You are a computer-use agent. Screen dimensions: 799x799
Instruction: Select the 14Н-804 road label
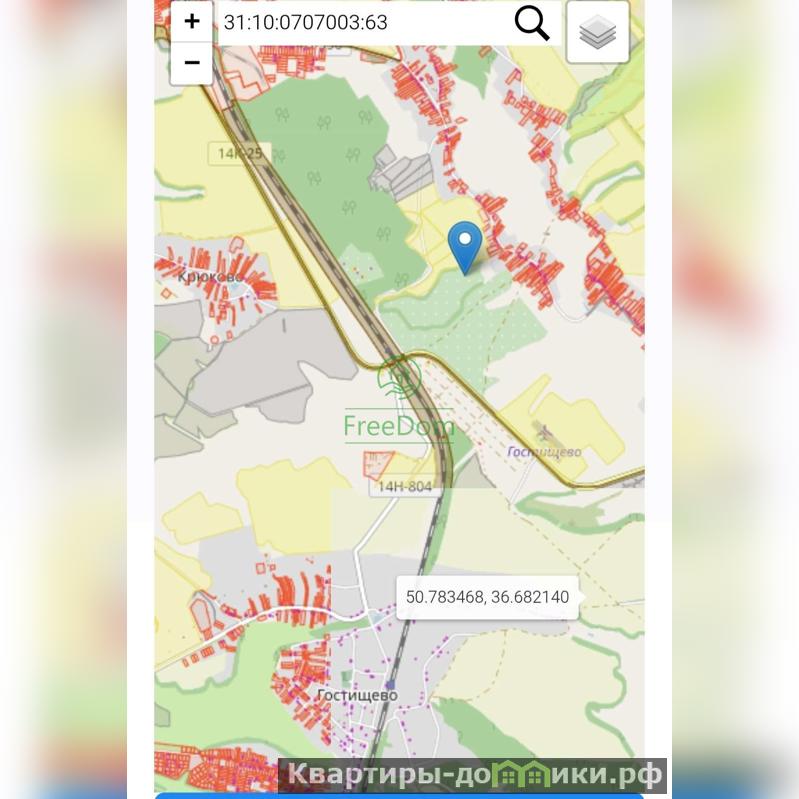405,487
